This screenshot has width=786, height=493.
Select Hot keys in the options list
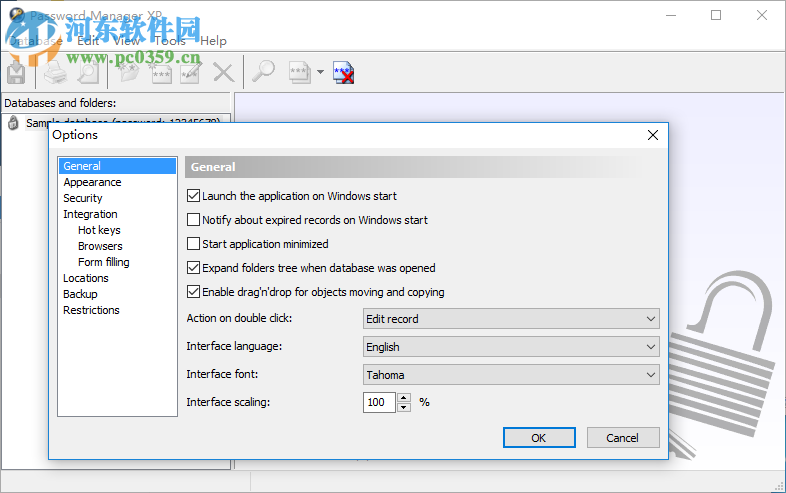[x=99, y=230]
